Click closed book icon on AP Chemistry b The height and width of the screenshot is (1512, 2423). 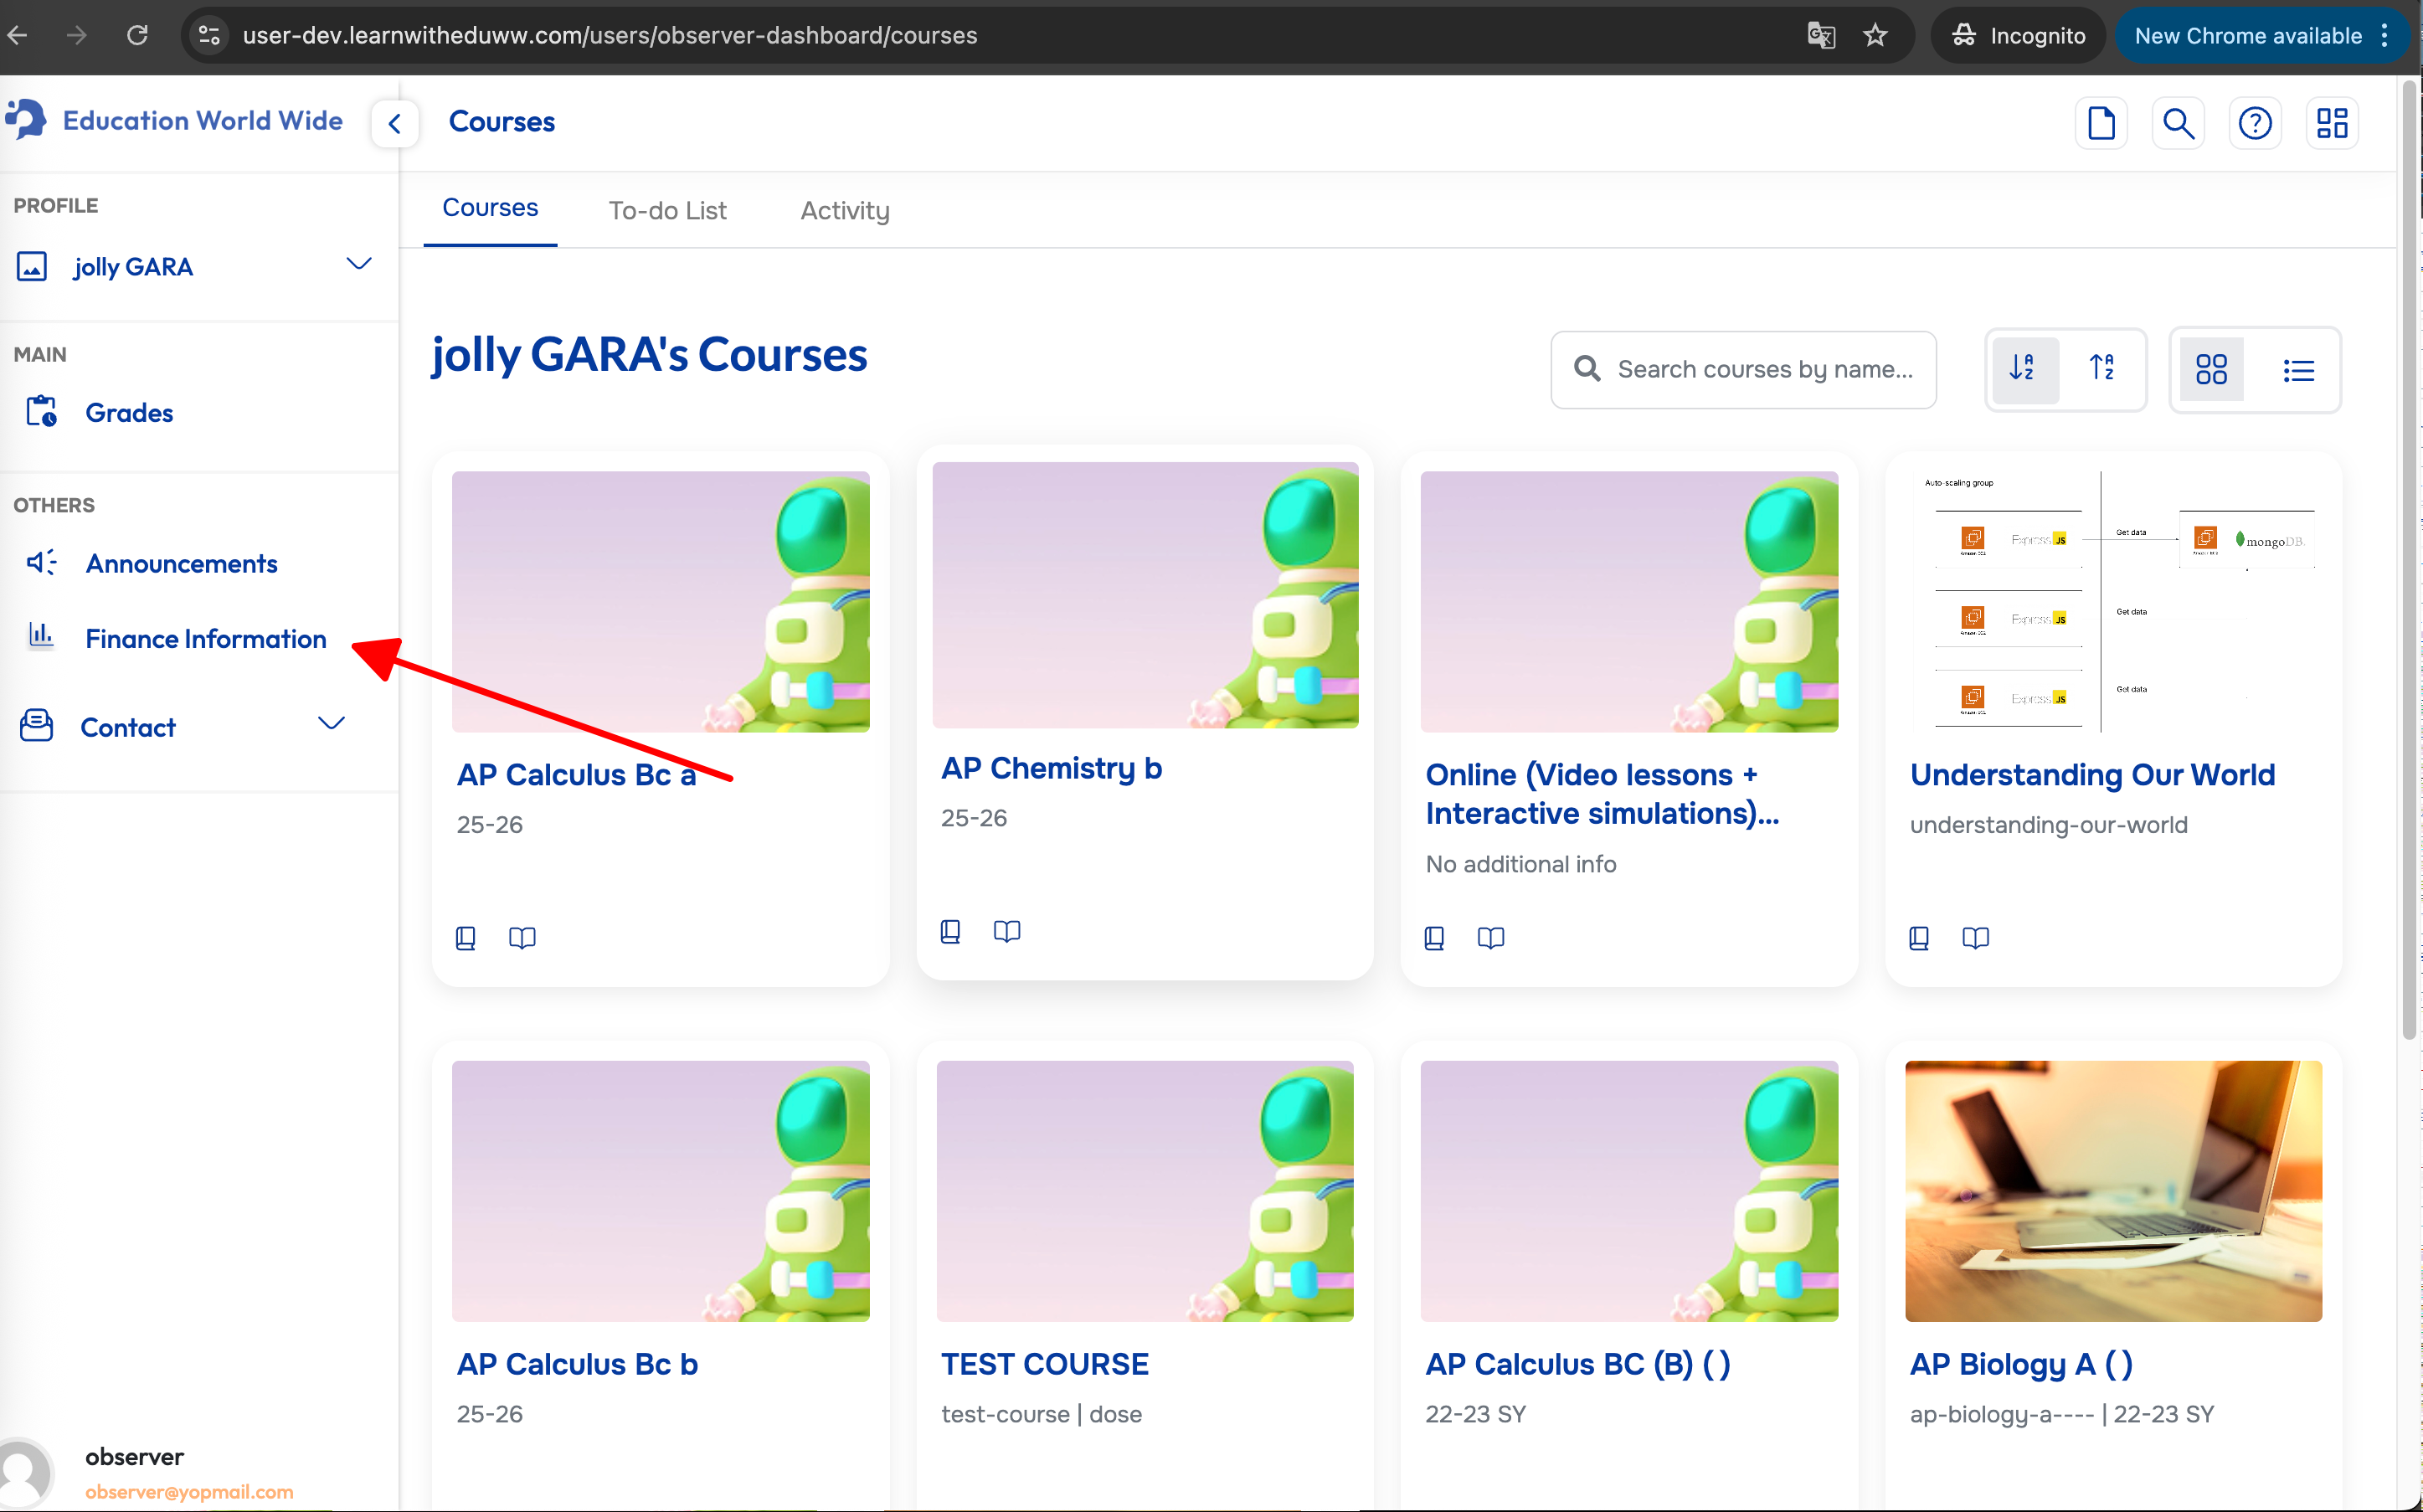click(x=950, y=931)
